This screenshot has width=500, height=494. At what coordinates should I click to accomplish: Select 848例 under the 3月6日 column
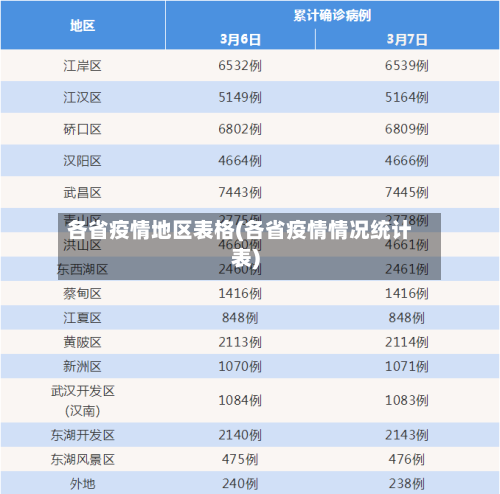[240, 318]
